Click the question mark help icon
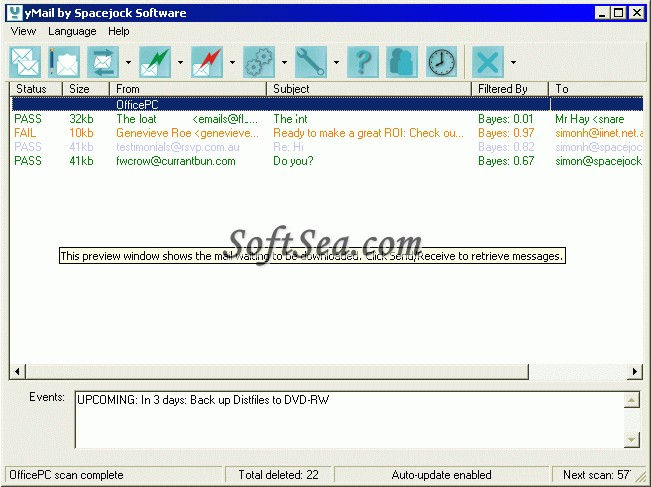651x487 pixels. [363, 62]
